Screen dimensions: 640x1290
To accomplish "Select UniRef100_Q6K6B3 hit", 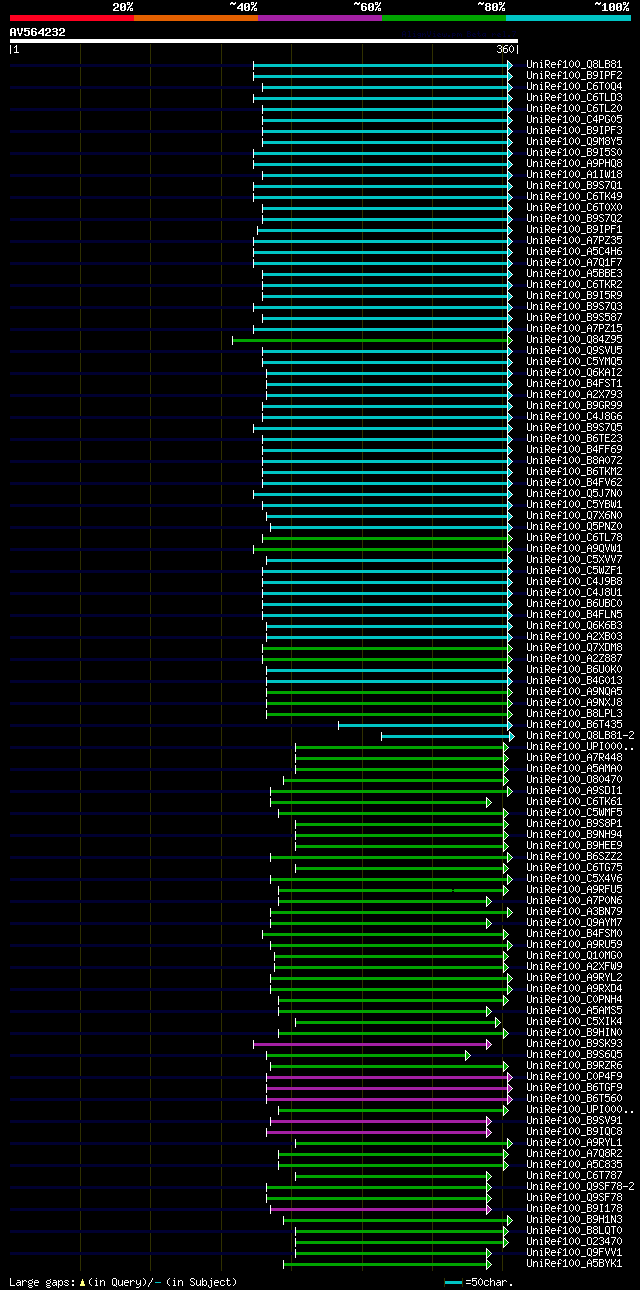I will (574, 626).
